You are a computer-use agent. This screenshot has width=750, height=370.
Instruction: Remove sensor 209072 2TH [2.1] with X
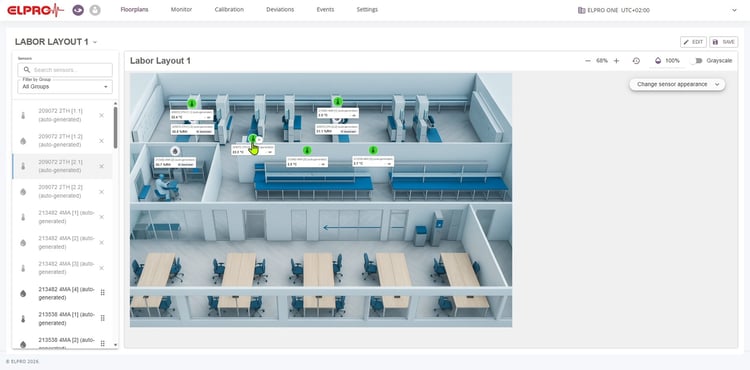pos(101,166)
